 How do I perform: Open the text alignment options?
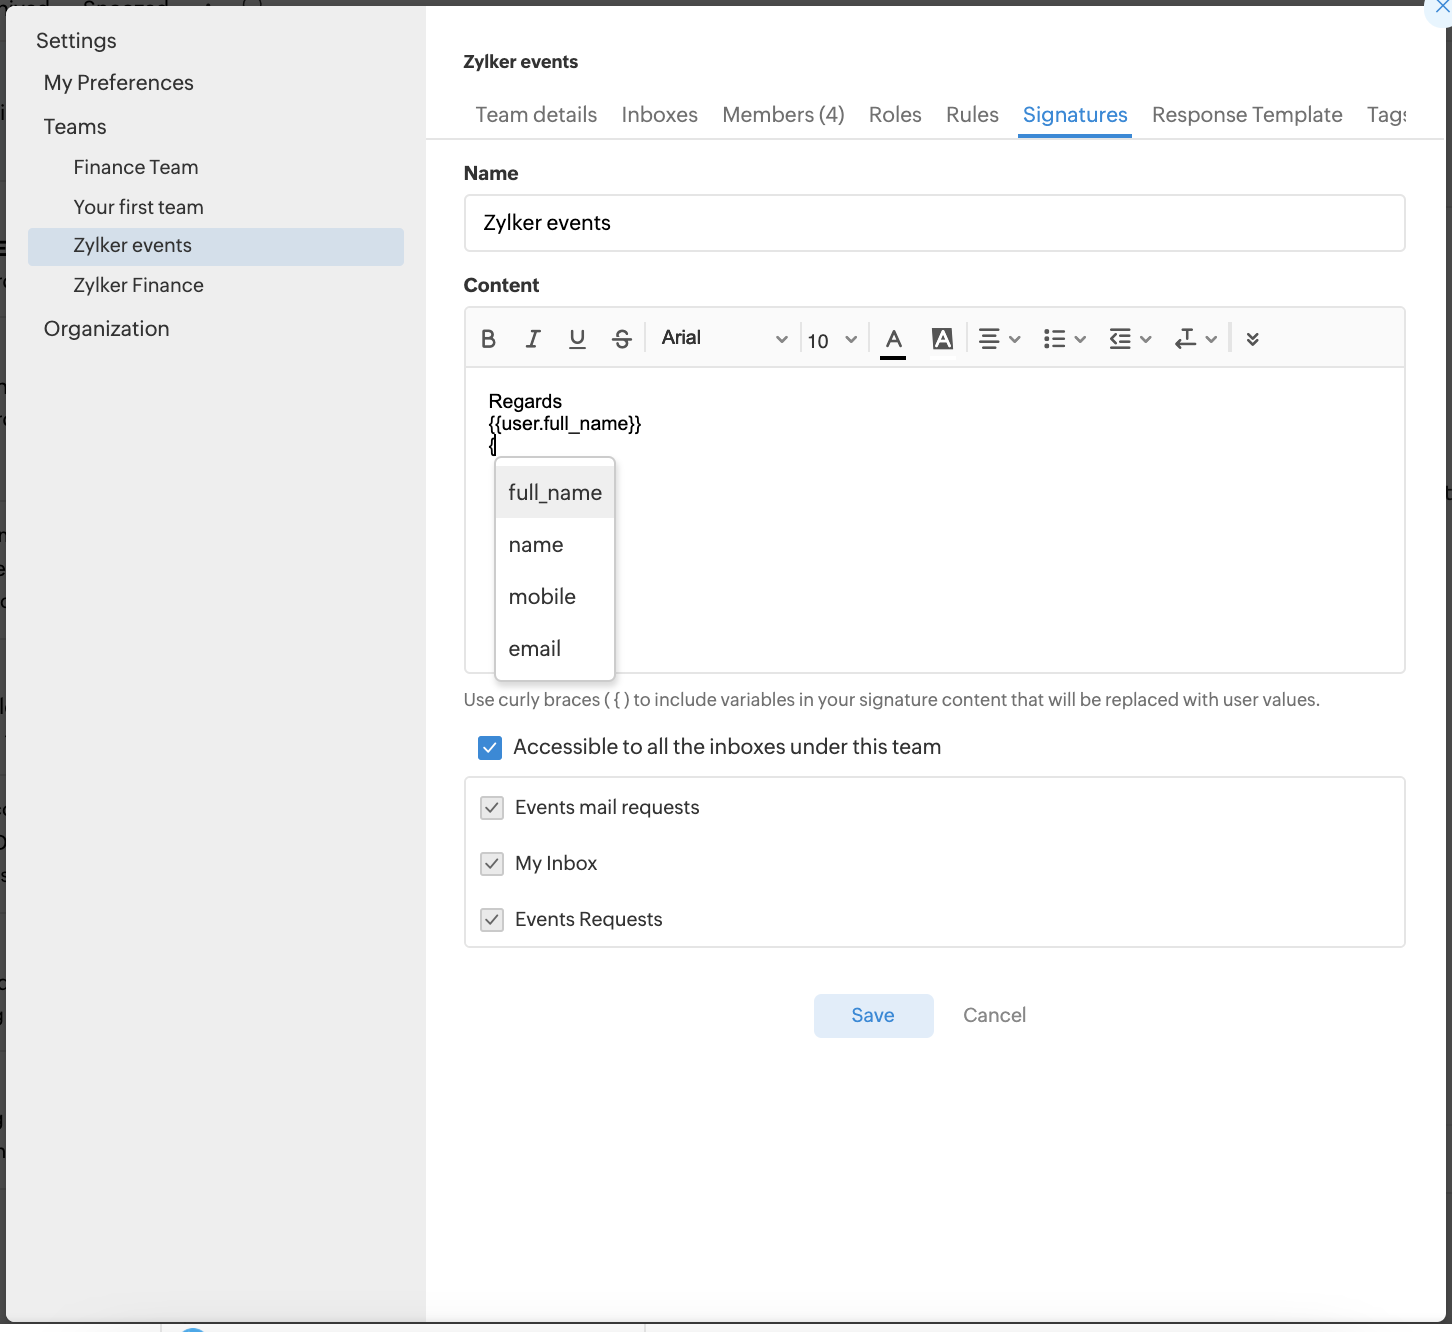coord(998,339)
